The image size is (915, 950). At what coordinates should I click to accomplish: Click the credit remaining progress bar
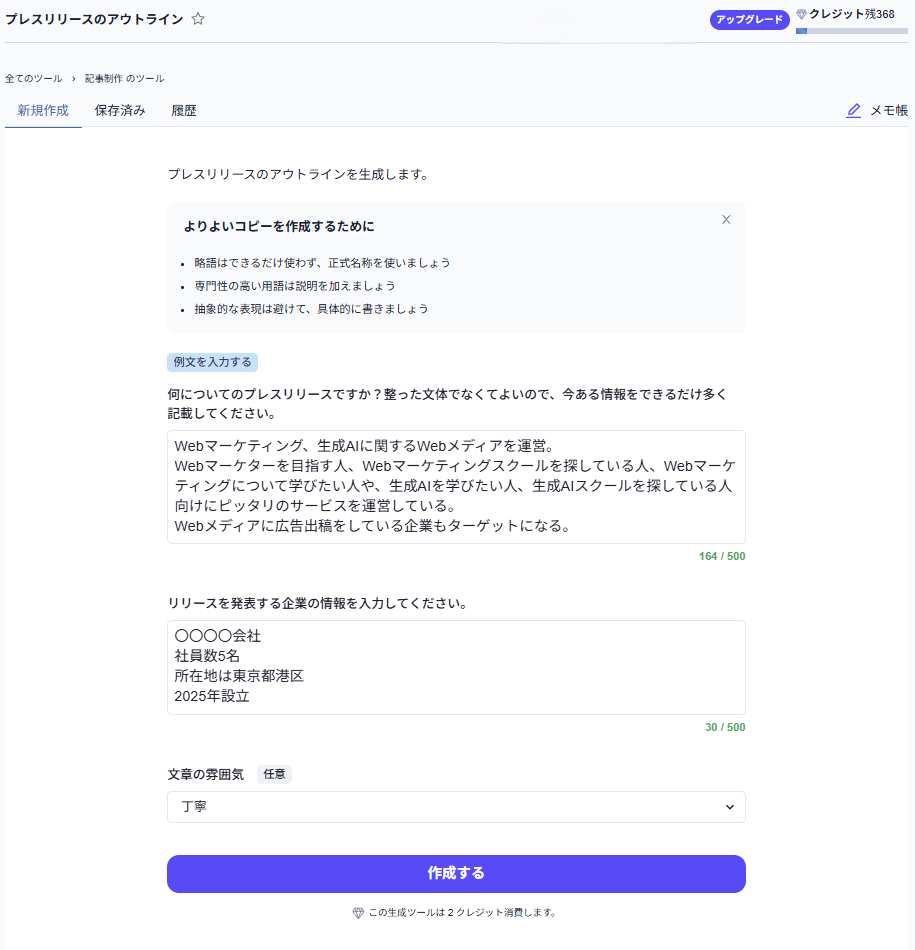pyautogui.click(x=851, y=31)
